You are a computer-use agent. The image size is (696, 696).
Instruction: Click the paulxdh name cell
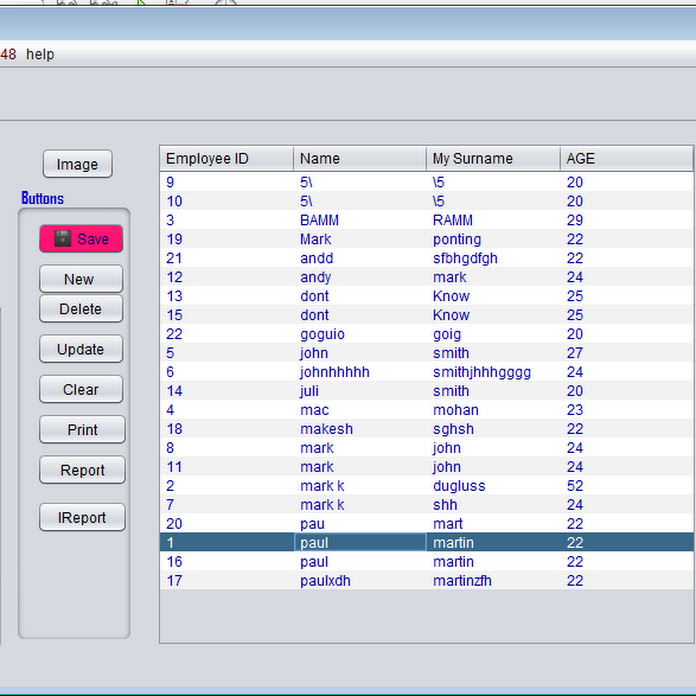325,581
